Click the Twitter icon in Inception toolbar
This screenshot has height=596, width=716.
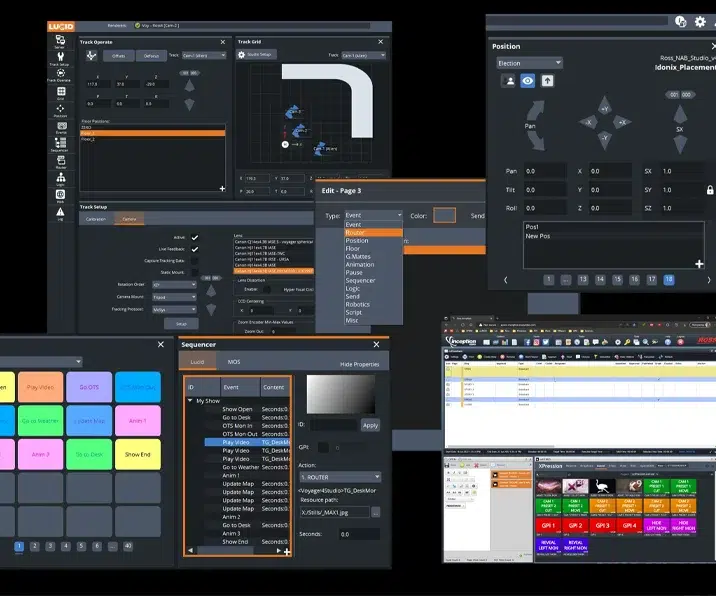(545, 342)
